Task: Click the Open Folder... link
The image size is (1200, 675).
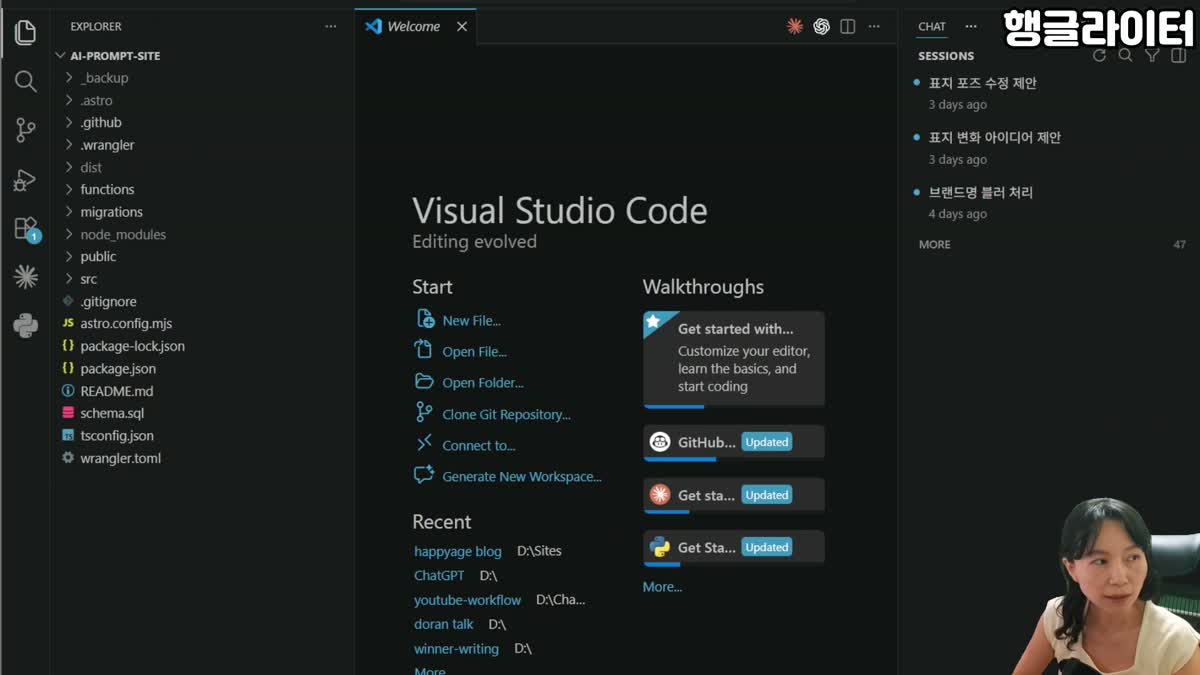Action: pos(483,383)
